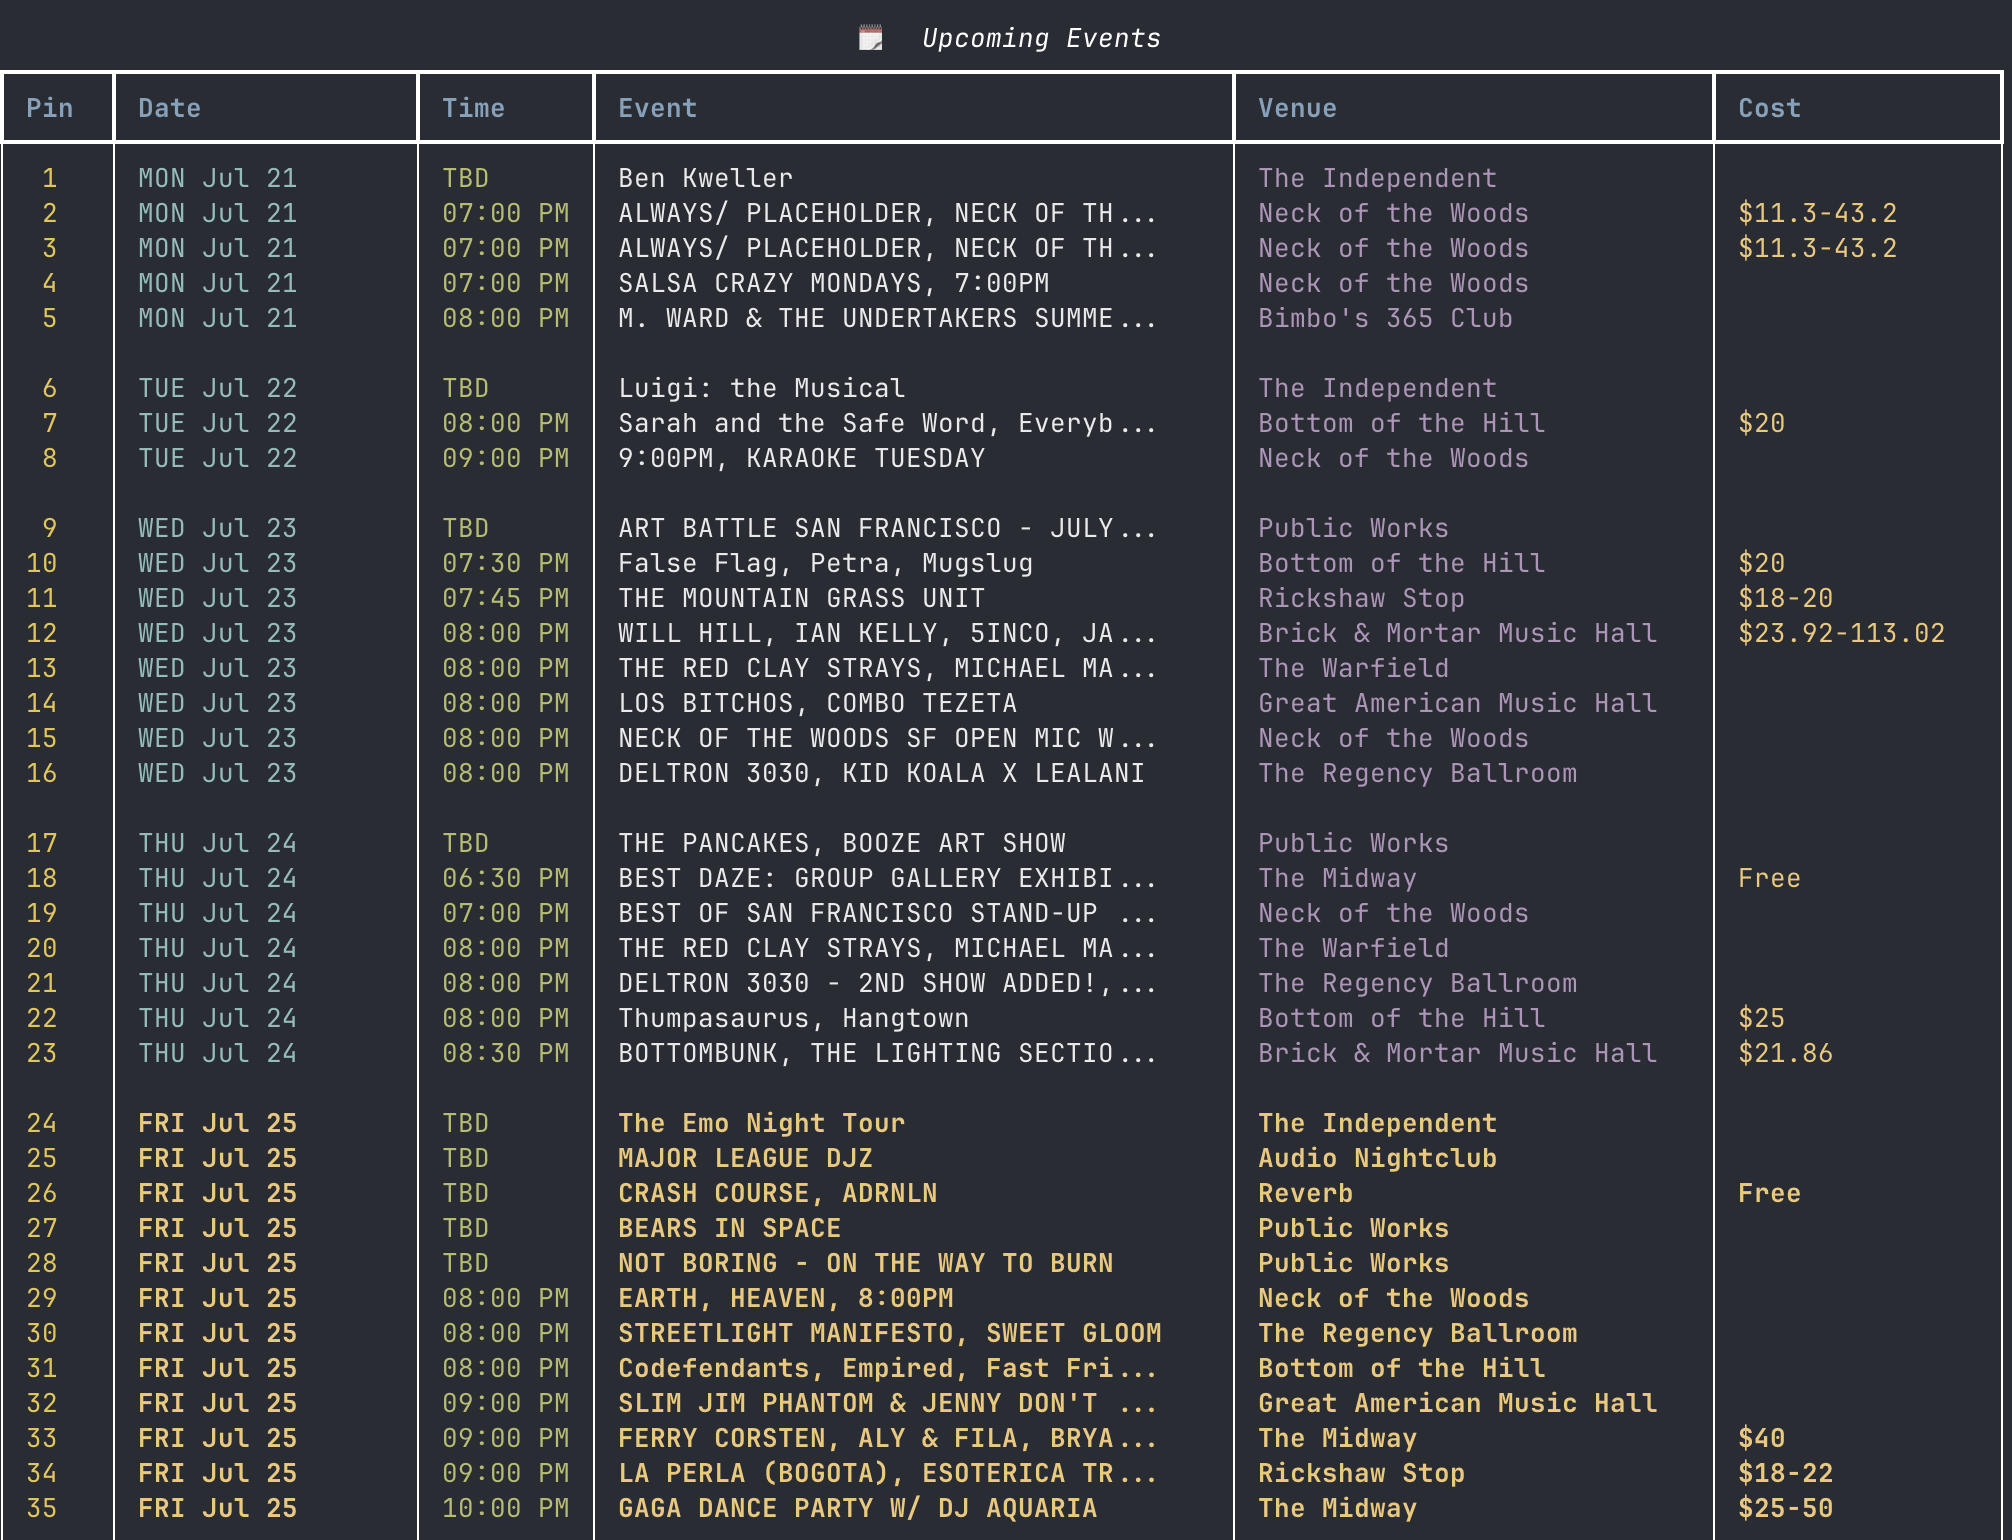Image resolution: width=2012 pixels, height=1540 pixels.
Task: Click 9:00PM, KARAOKE TUESDAY event
Action: coord(801,458)
